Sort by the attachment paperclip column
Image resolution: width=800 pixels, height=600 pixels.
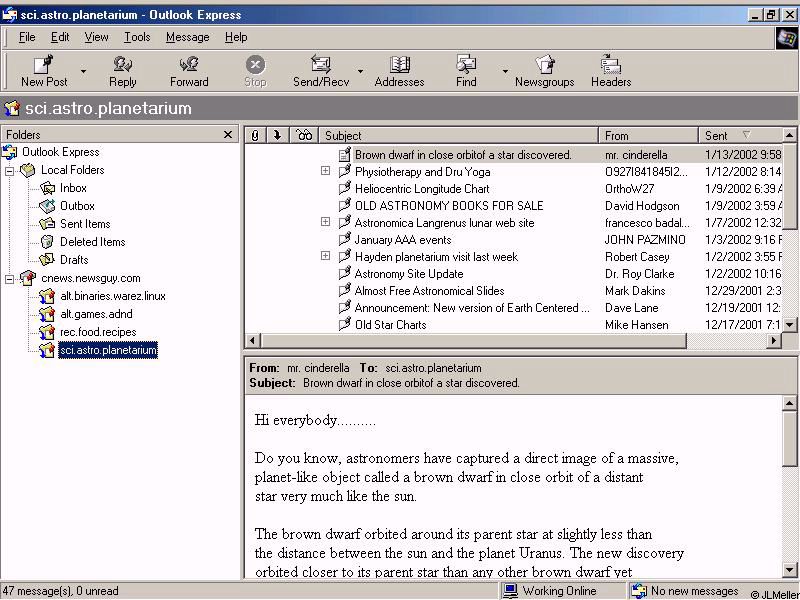(x=255, y=135)
